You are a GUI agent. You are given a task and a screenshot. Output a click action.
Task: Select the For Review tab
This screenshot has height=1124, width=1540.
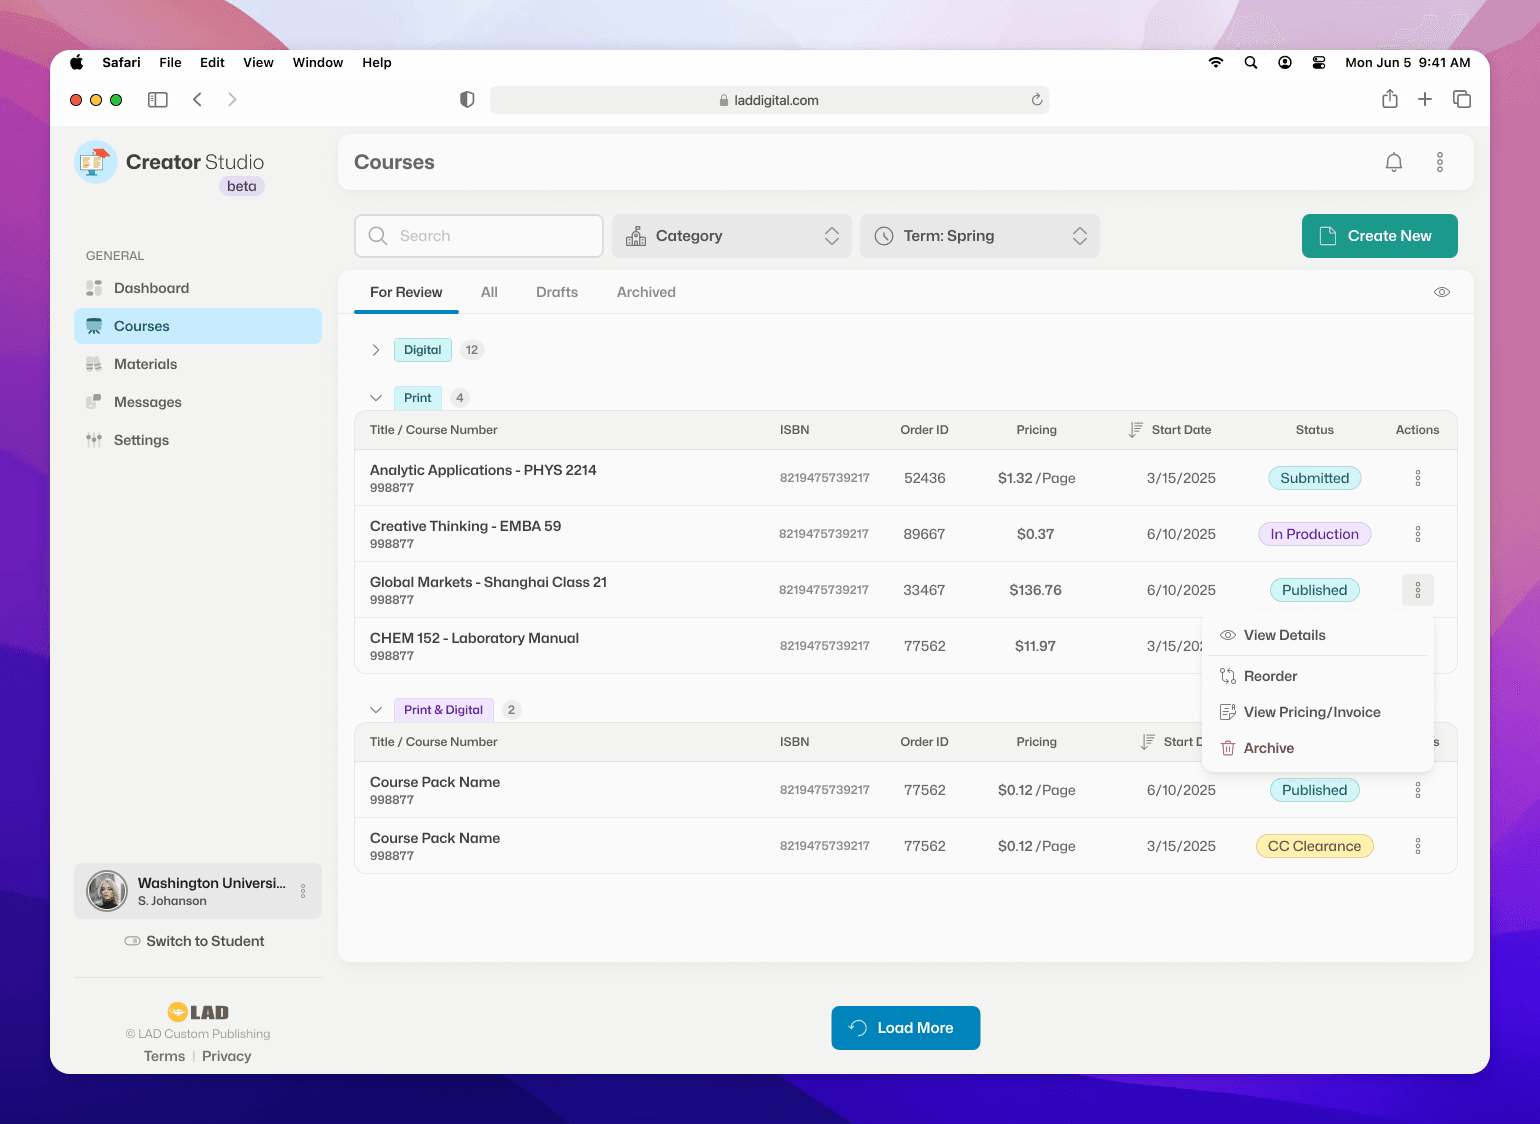click(x=406, y=292)
